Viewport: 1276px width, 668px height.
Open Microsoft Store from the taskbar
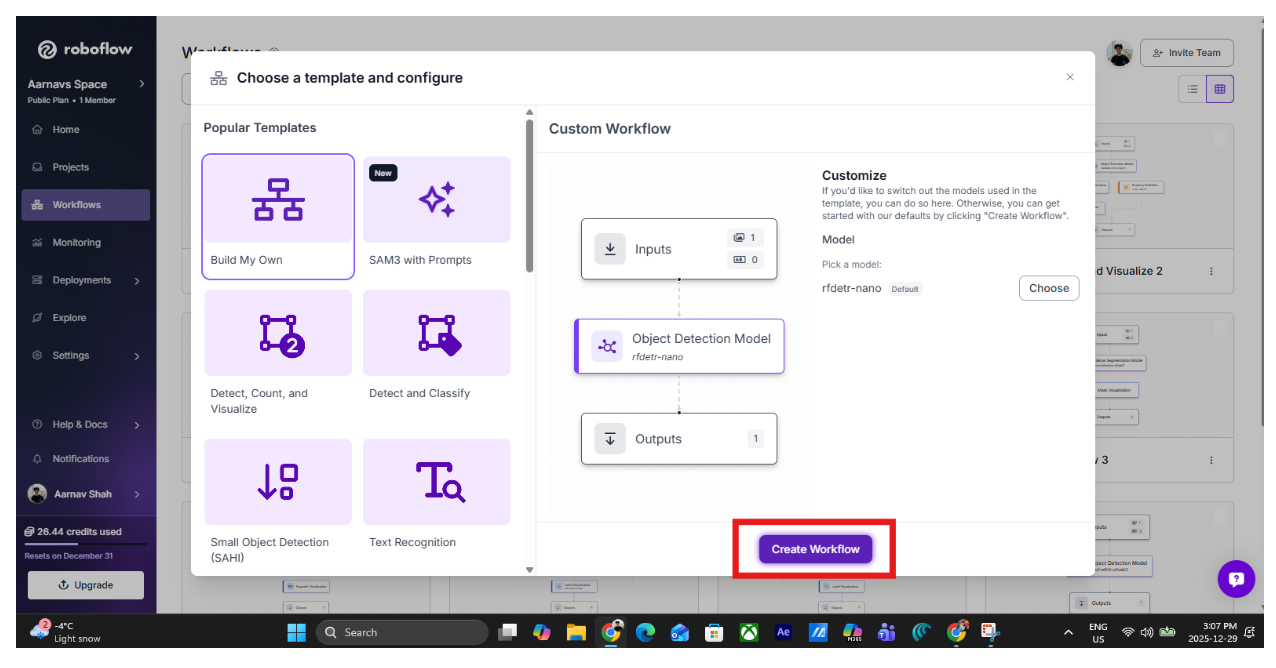714,632
